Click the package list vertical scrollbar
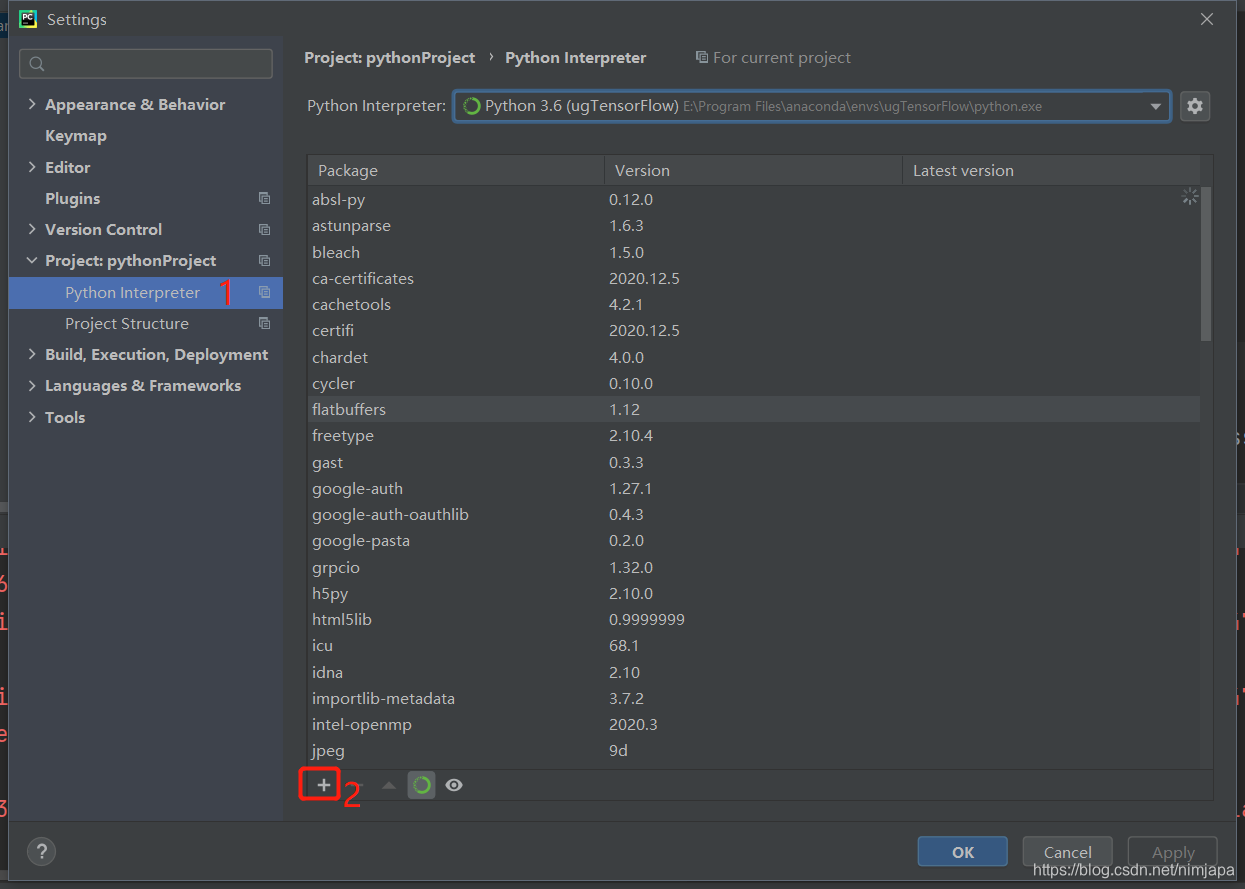Viewport: 1245px width, 889px height. [1206, 264]
